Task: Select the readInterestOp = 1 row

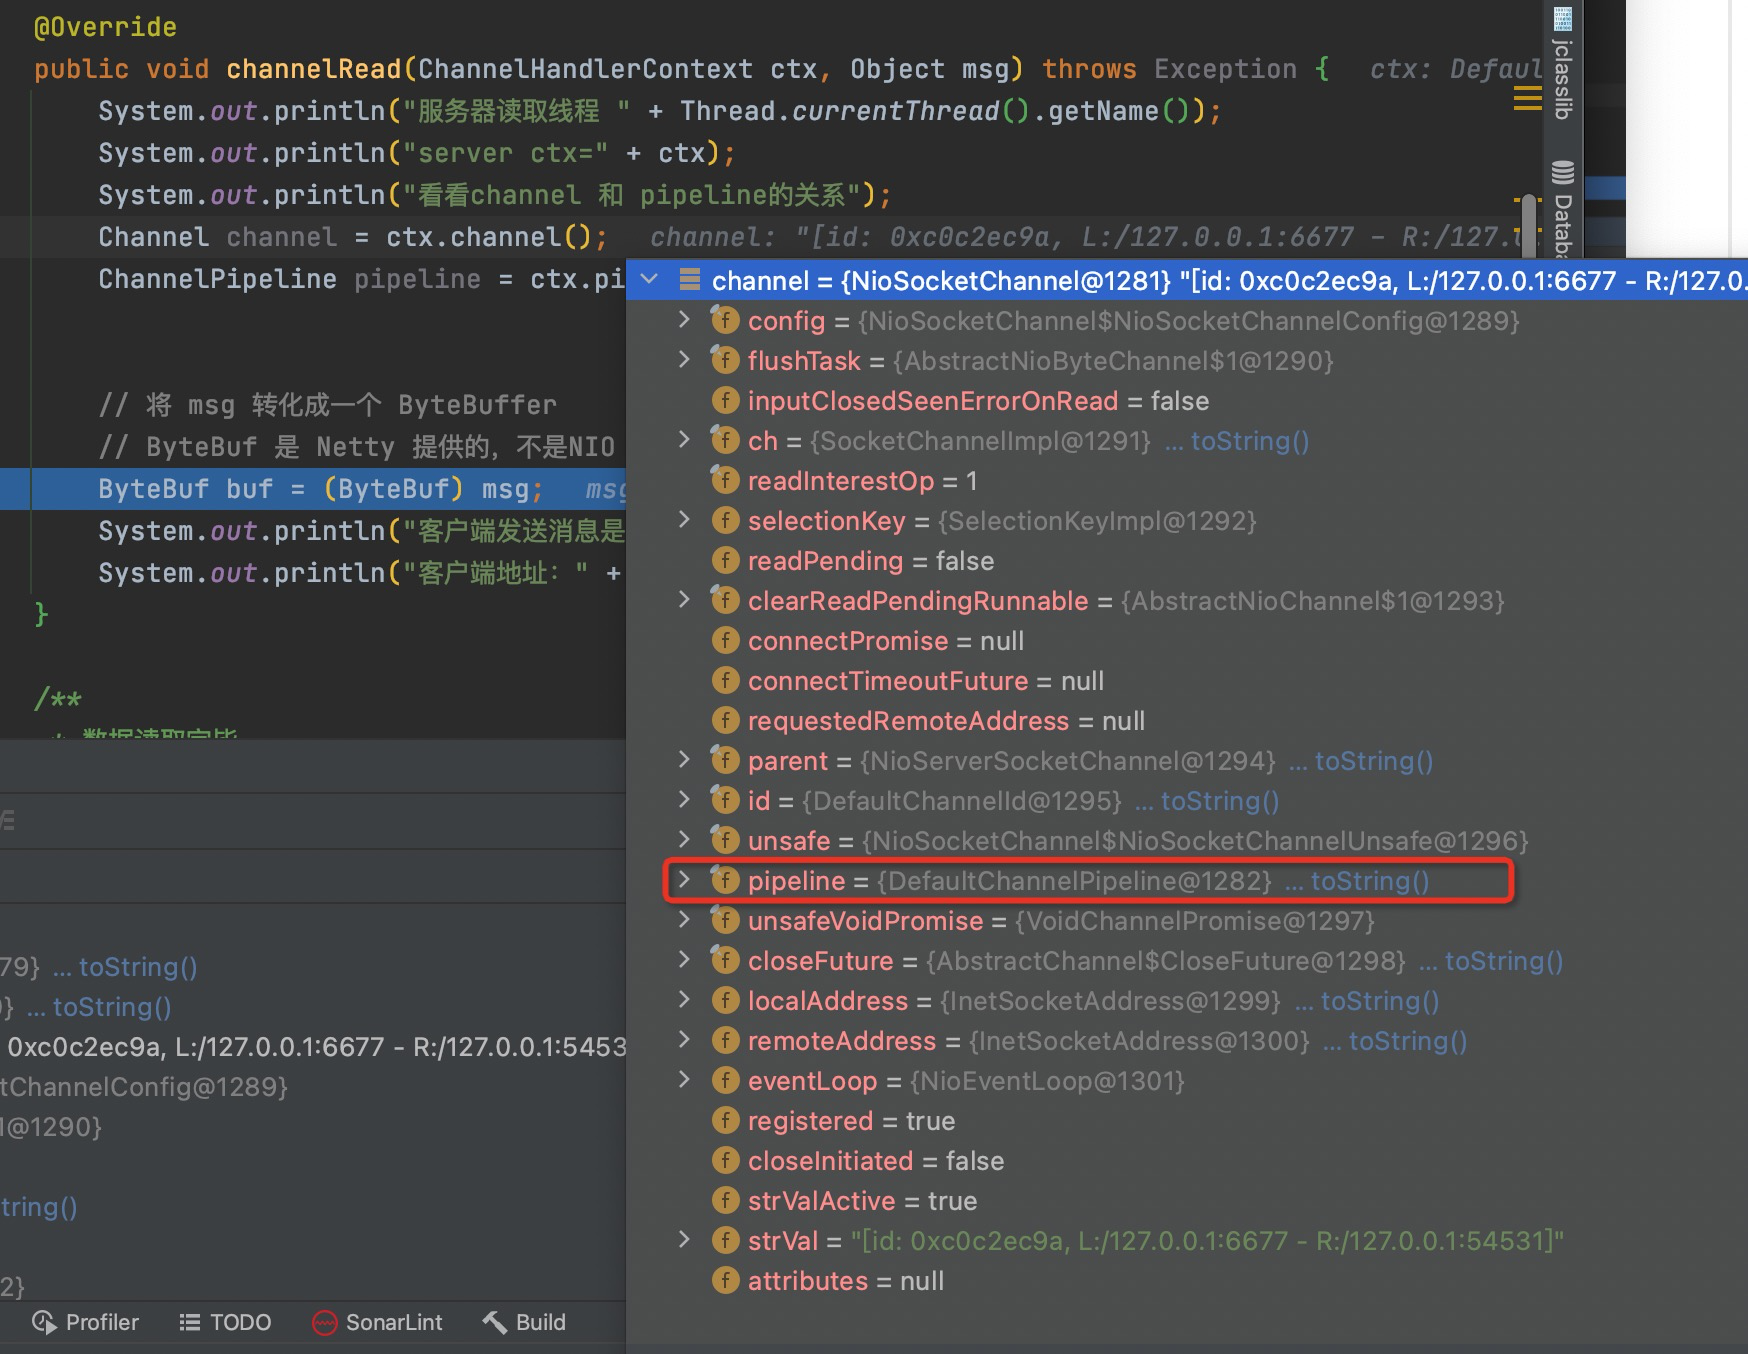Action: (x=1187, y=481)
